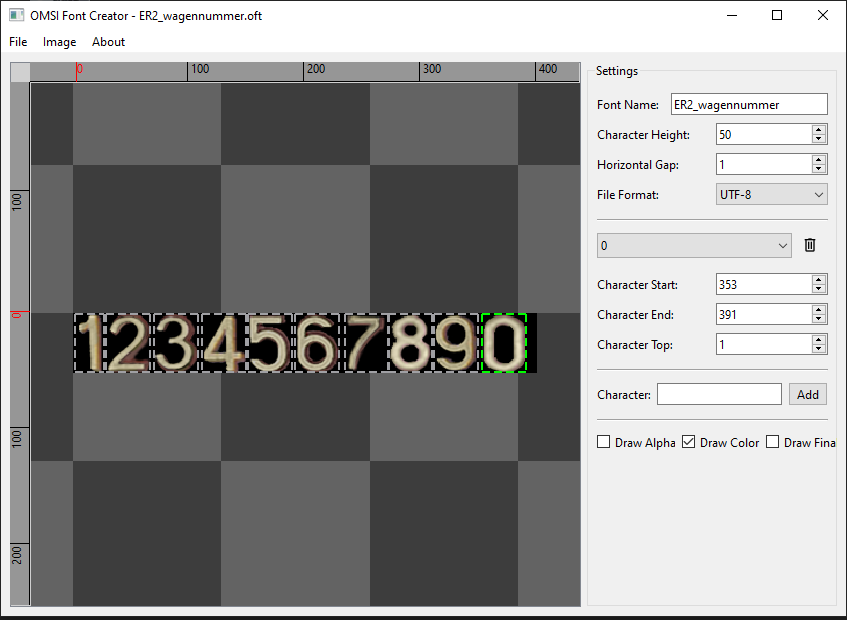Toggle the Draw Final checkbox
This screenshot has height=620, width=847.
pyautogui.click(x=772, y=442)
